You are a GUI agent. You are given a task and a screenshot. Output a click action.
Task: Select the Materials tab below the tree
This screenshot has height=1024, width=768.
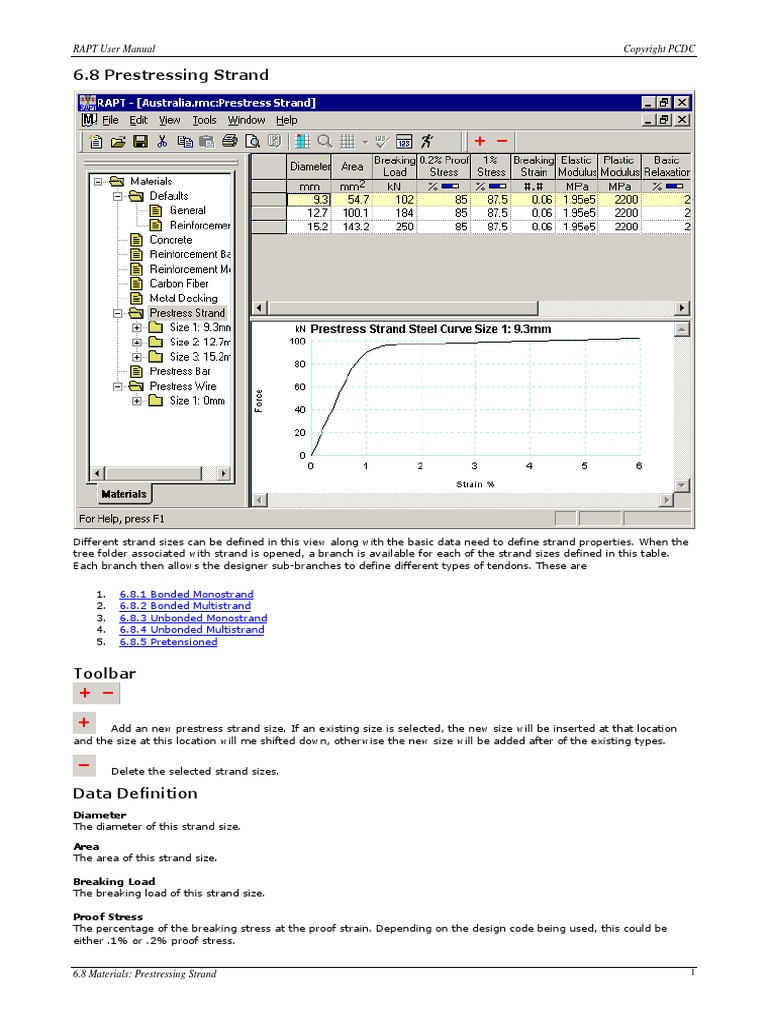pos(124,494)
